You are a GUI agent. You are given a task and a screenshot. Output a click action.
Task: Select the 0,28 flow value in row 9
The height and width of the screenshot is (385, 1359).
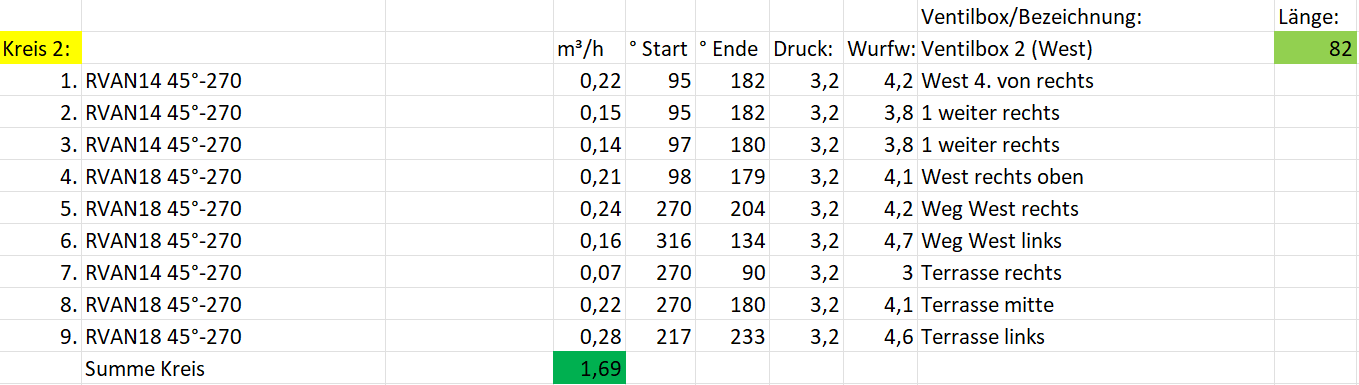pyautogui.click(x=589, y=336)
